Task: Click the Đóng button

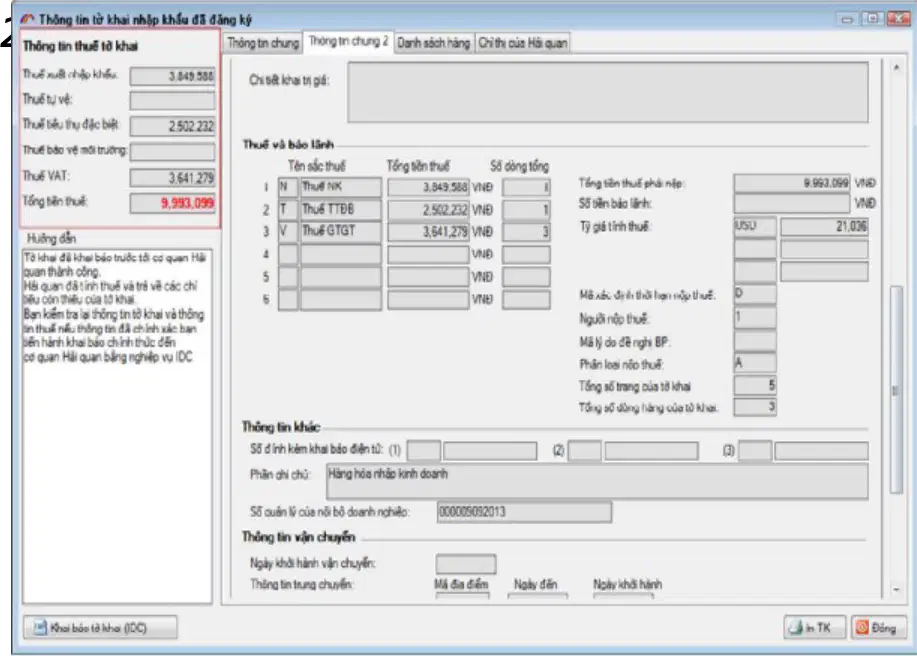Action: click(878, 628)
